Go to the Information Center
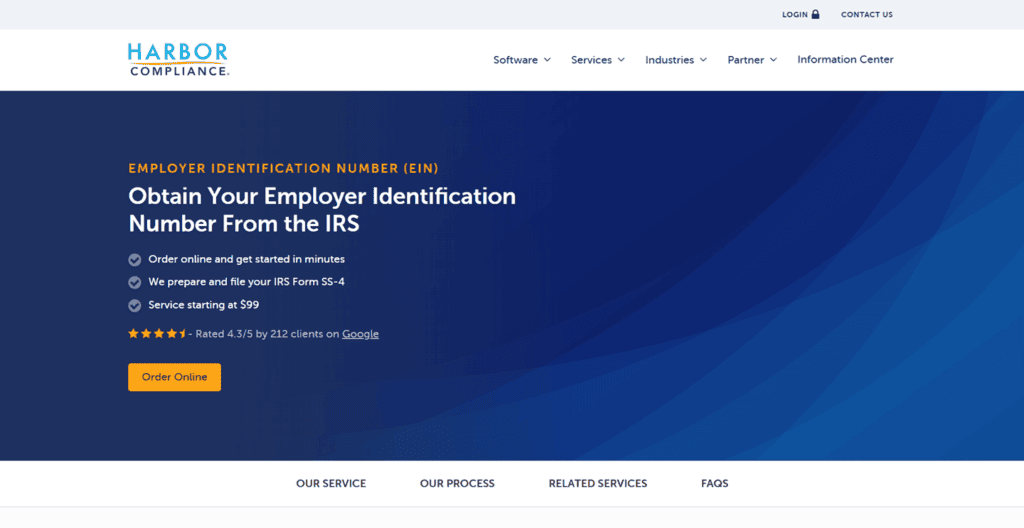This screenshot has height=528, width=1024. [x=845, y=59]
